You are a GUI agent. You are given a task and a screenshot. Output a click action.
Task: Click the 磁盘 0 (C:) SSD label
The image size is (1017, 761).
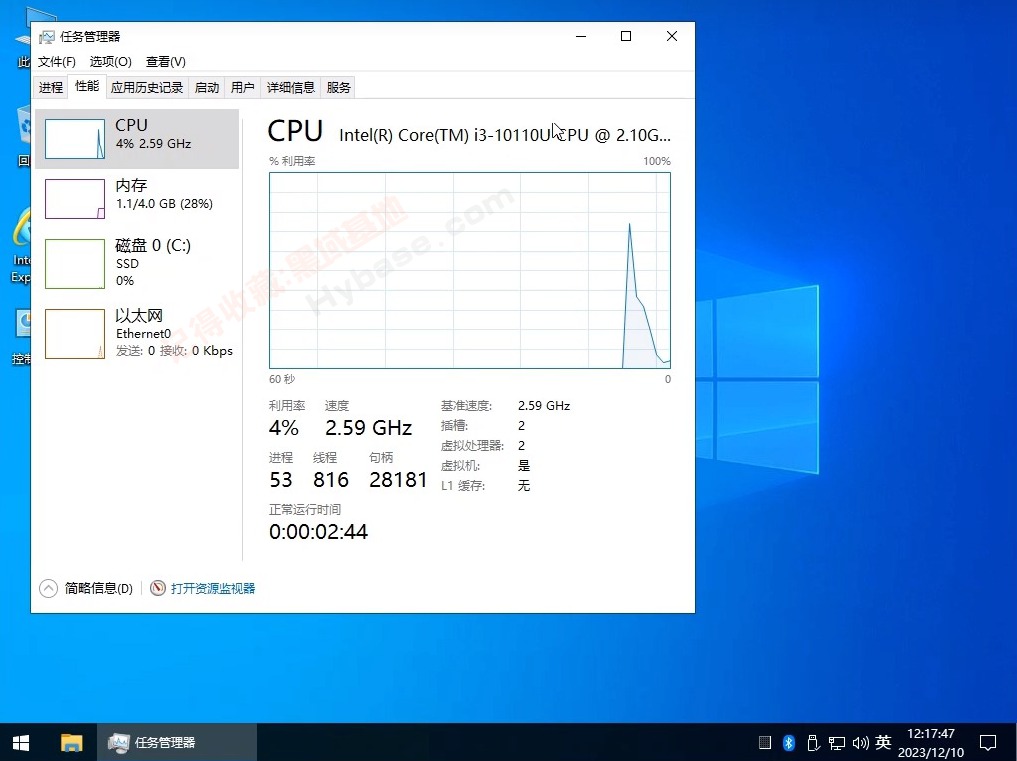tap(153, 254)
